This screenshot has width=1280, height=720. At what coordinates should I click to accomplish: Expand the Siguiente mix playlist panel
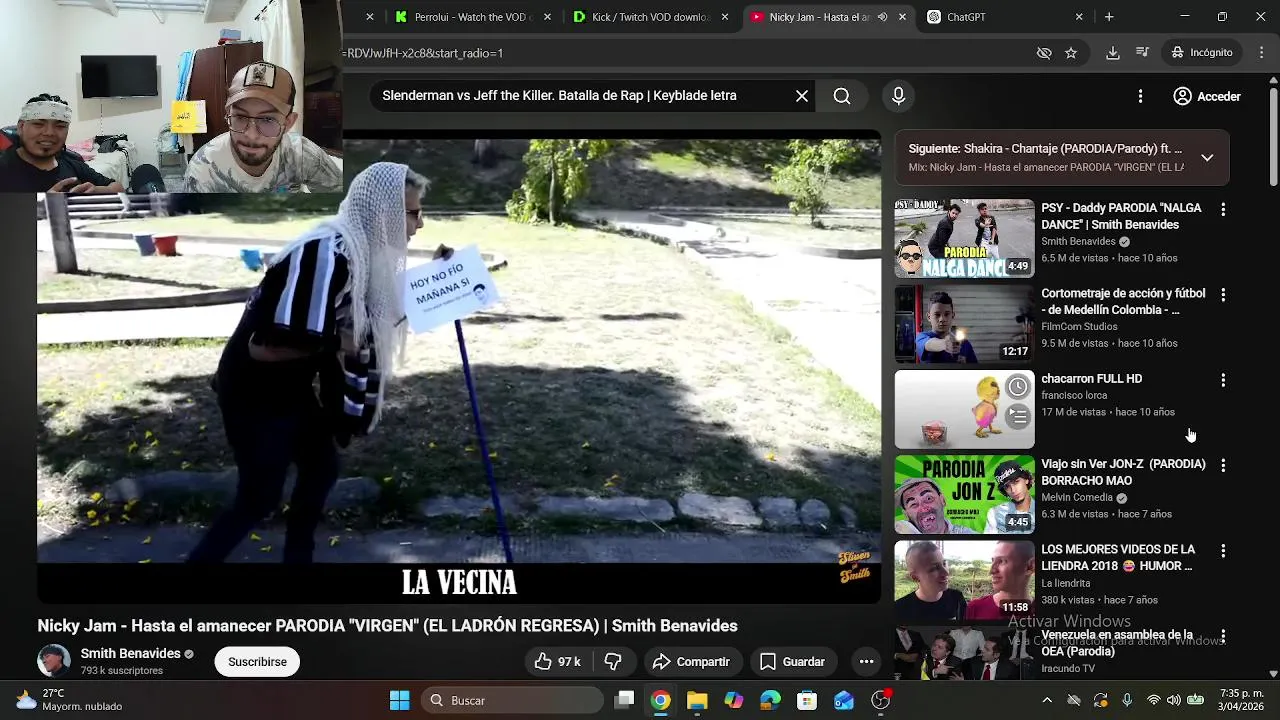pyautogui.click(x=1207, y=158)
